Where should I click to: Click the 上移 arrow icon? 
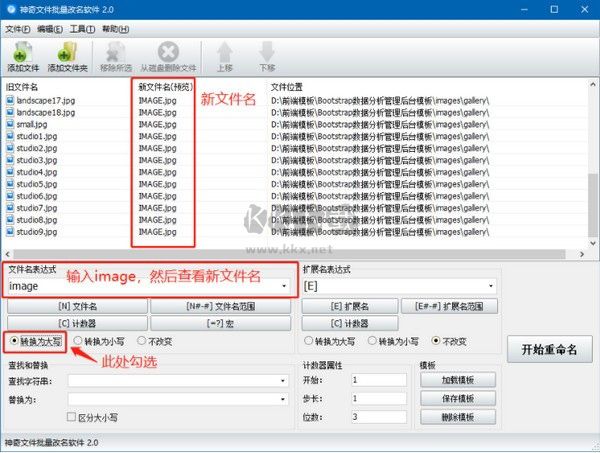[x=225, y=52]
